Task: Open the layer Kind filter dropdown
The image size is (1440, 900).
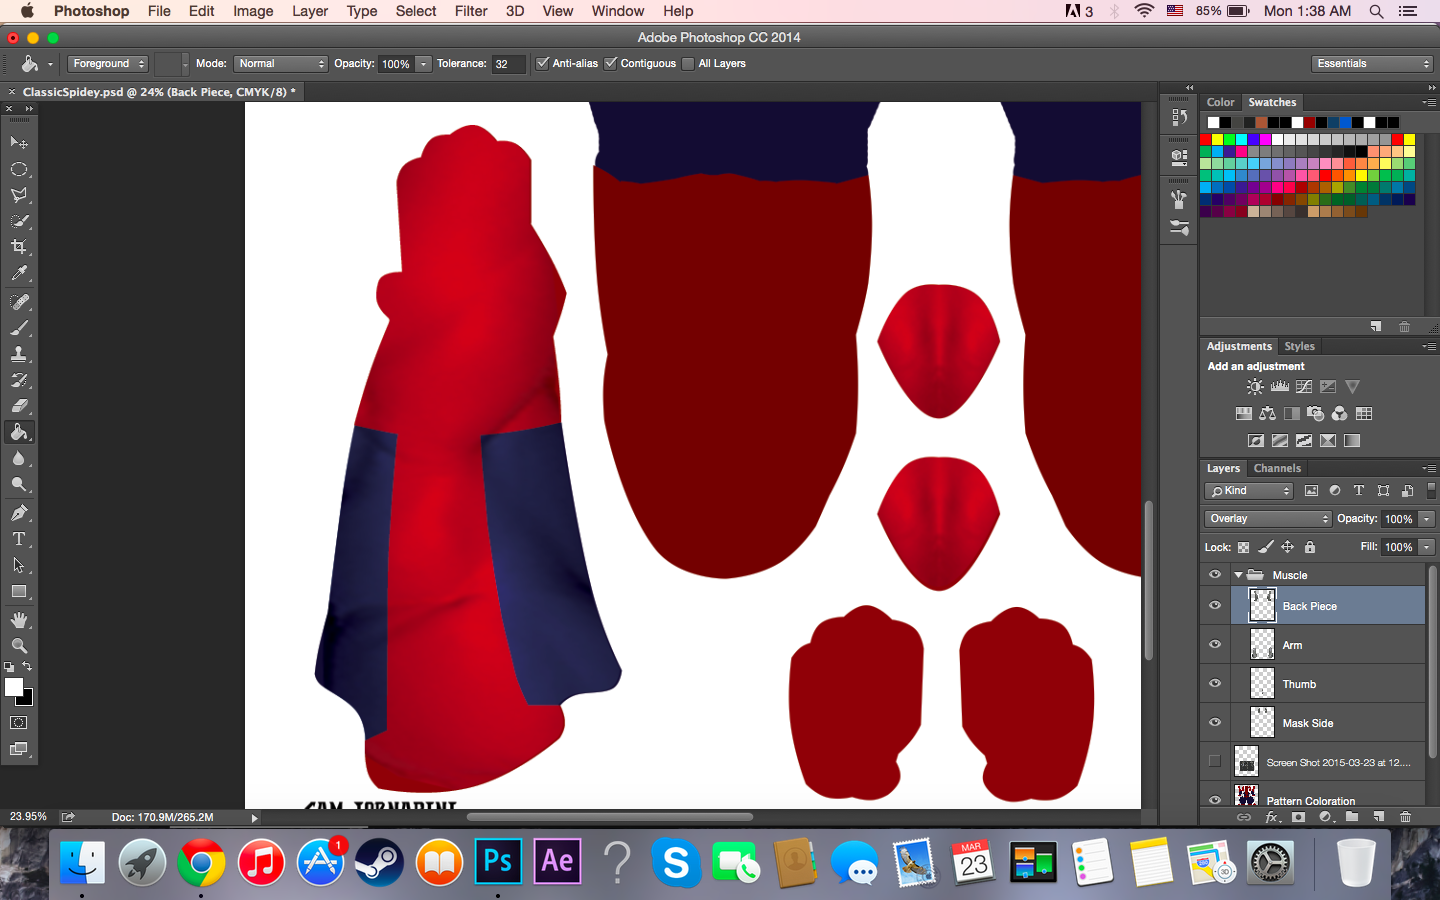Action: 1250,491
